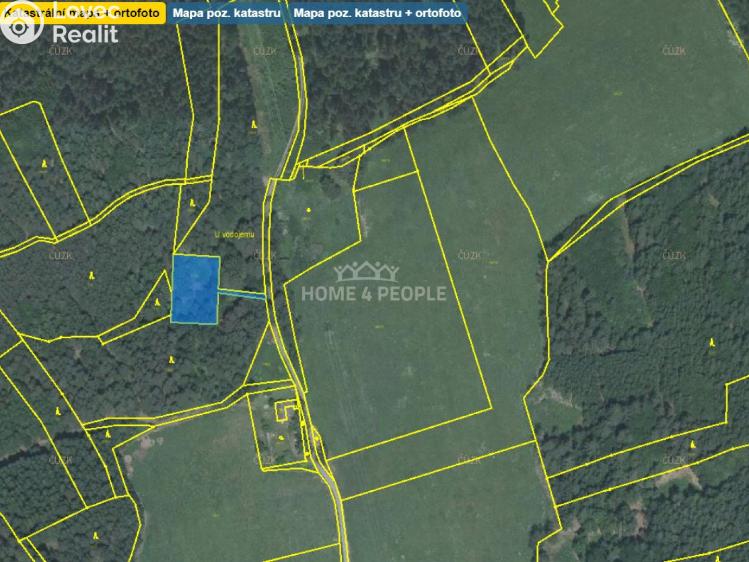
Task: Switch to Katastrální mapa + ortofoto tab
Action: coord(83,13)
